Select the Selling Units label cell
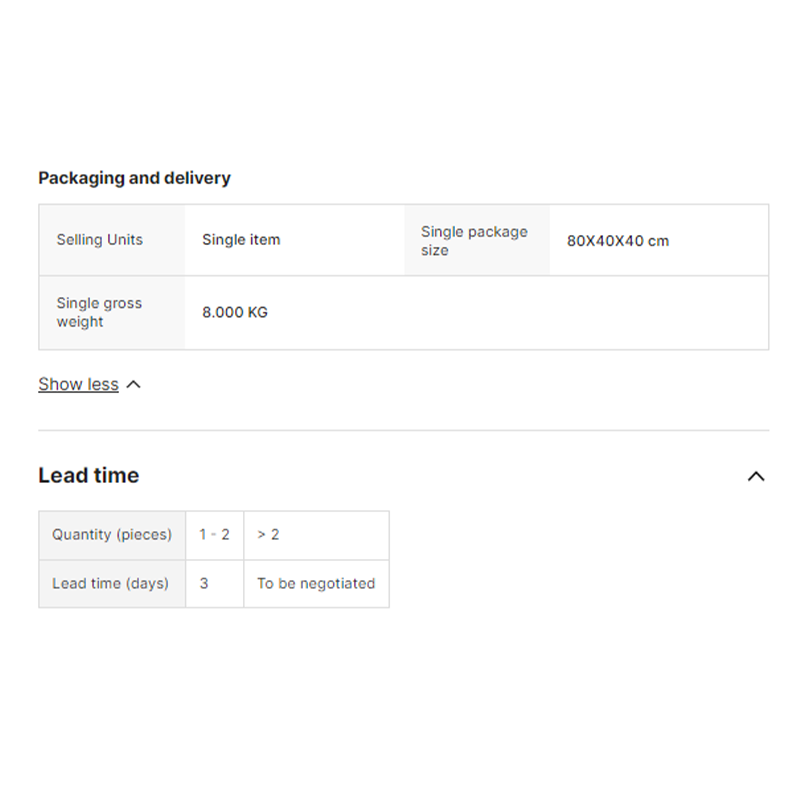 (x=100, y=240)
